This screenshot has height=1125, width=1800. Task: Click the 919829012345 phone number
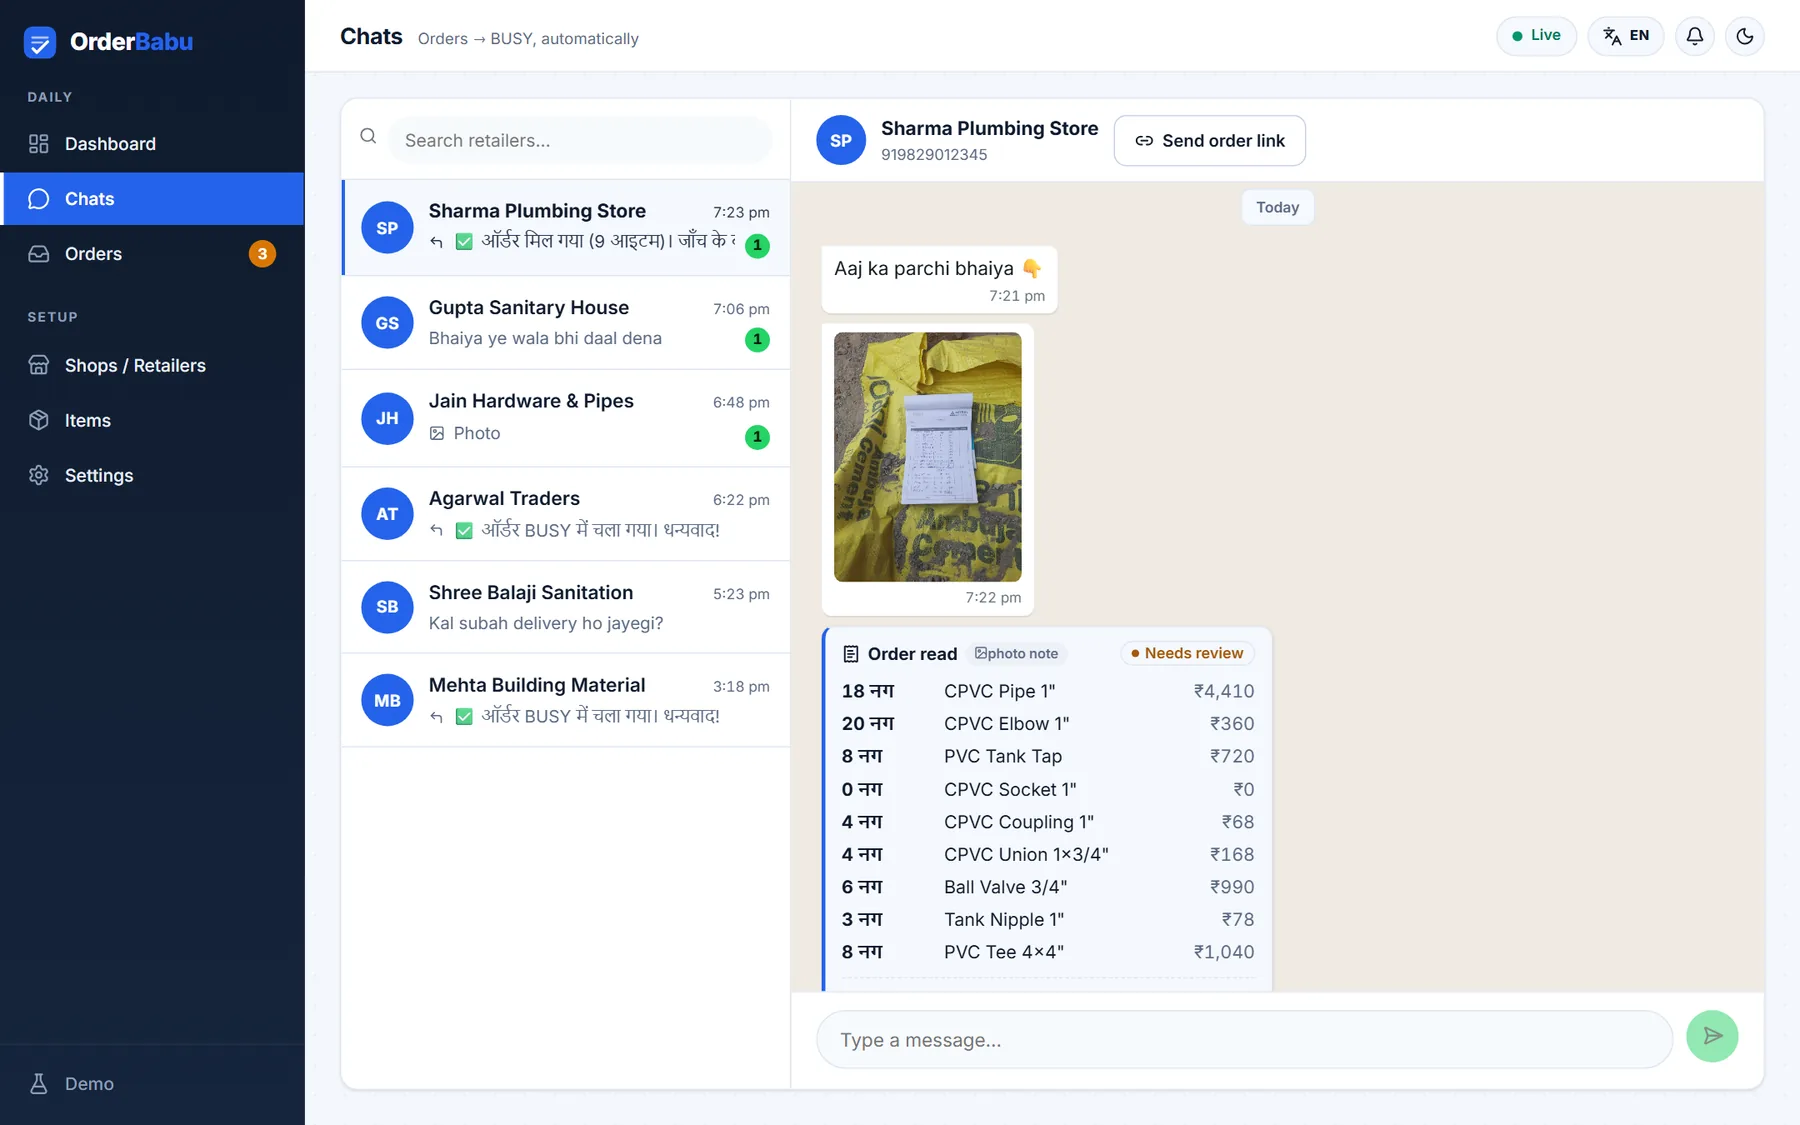tap(934, 155)
